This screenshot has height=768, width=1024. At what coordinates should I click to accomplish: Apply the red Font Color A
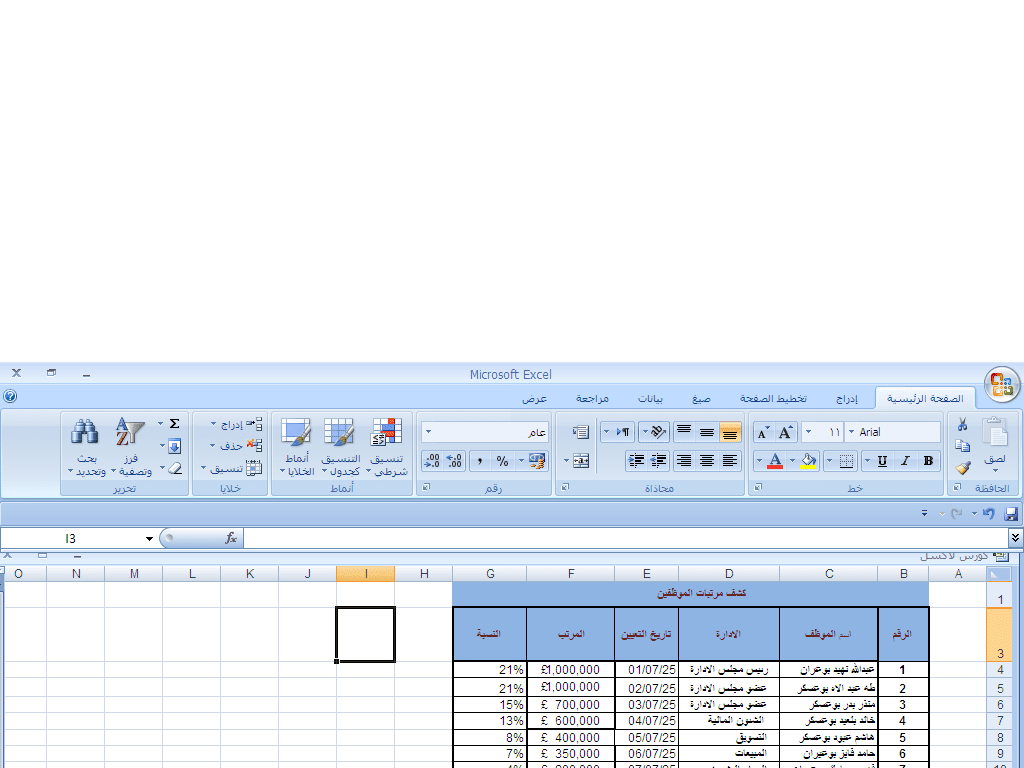pos(775,461)
